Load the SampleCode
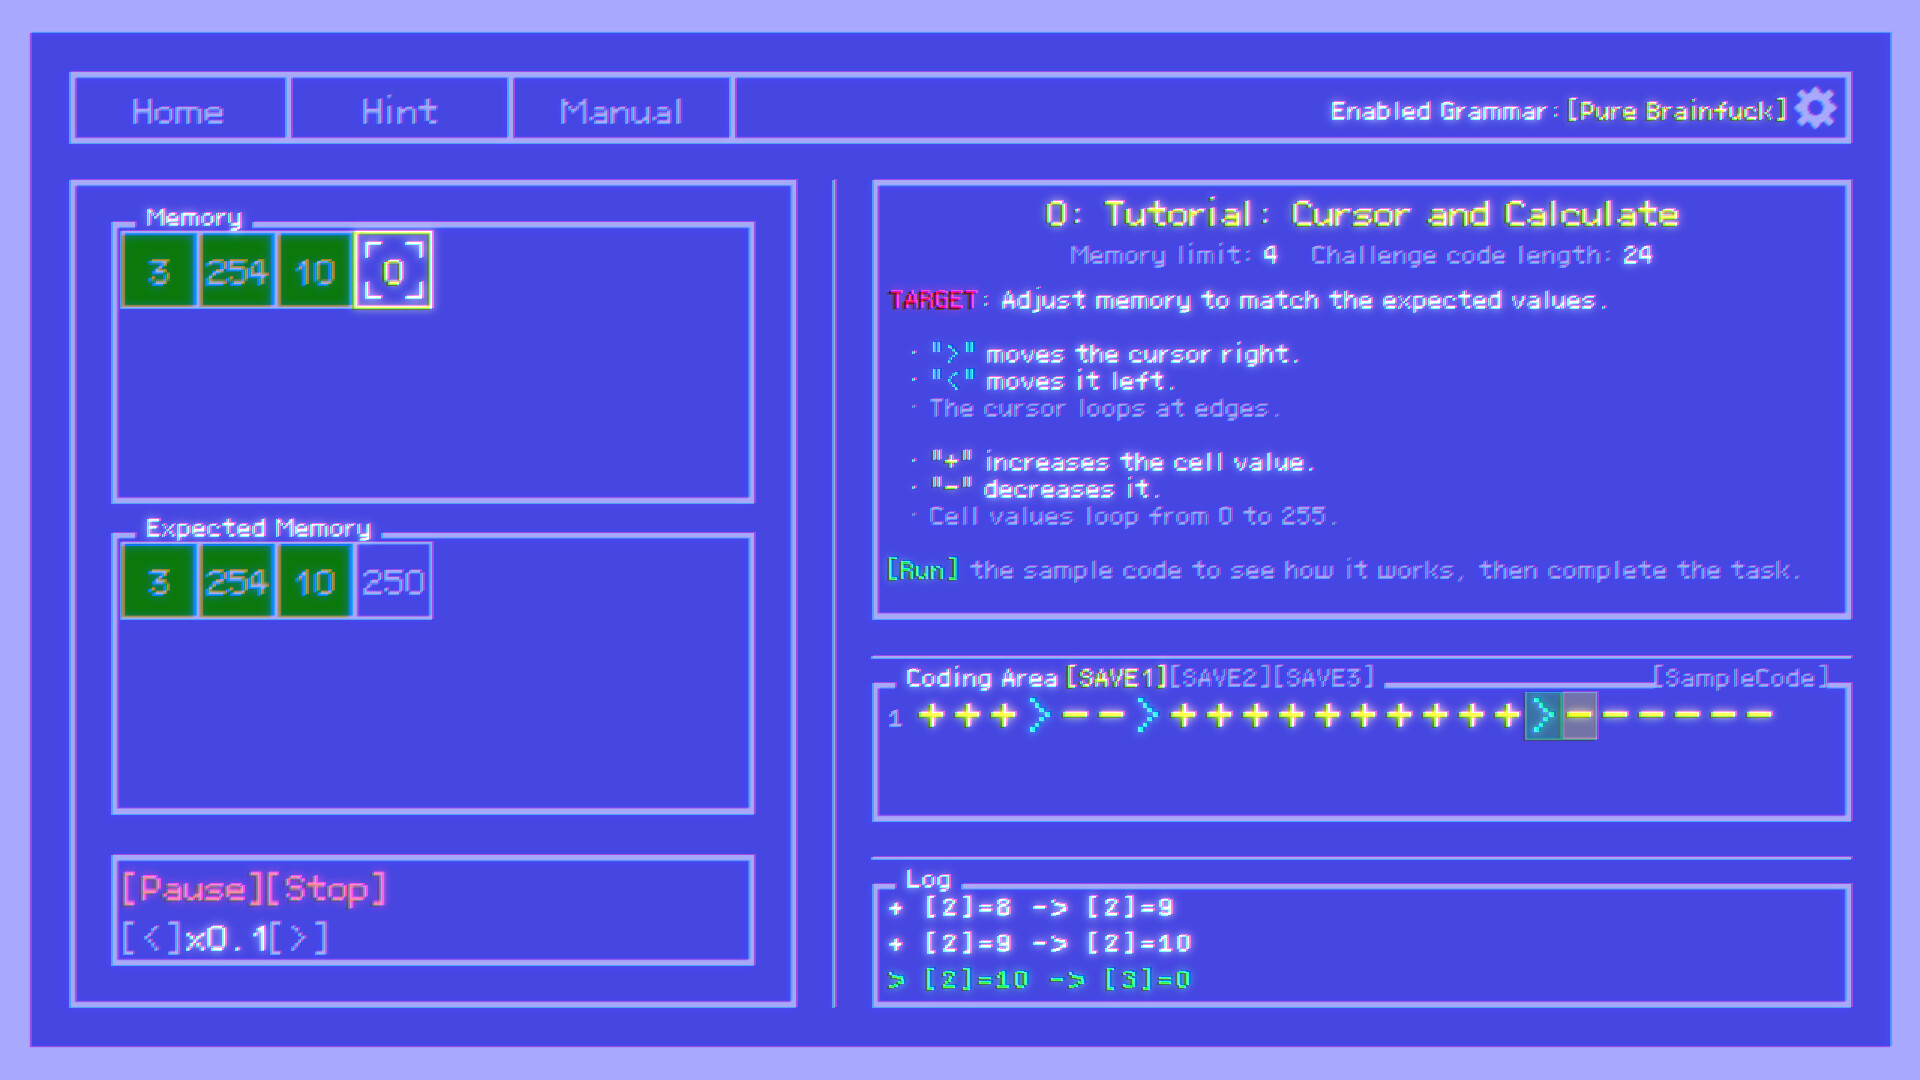Image resolution: width=1920 pixels, height=1080 pixels. tap(1740, 677)
